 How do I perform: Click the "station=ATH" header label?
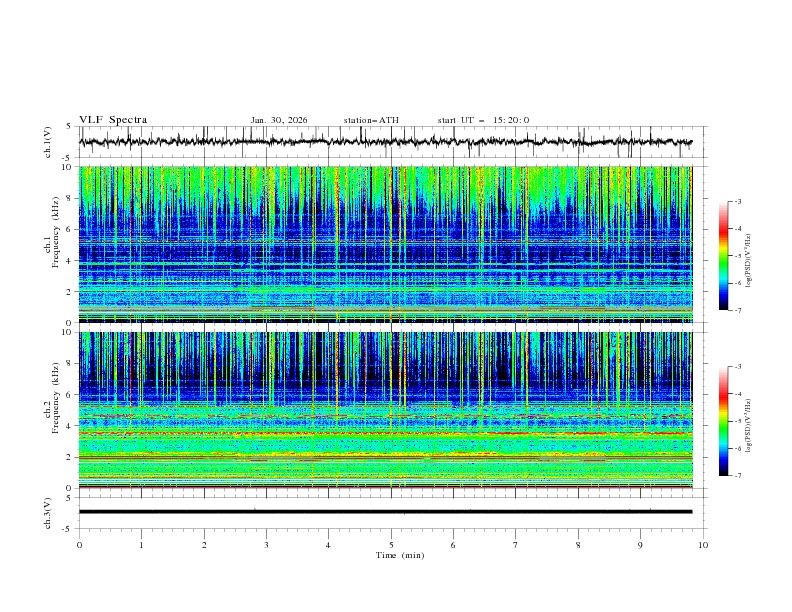pos(371,120)
